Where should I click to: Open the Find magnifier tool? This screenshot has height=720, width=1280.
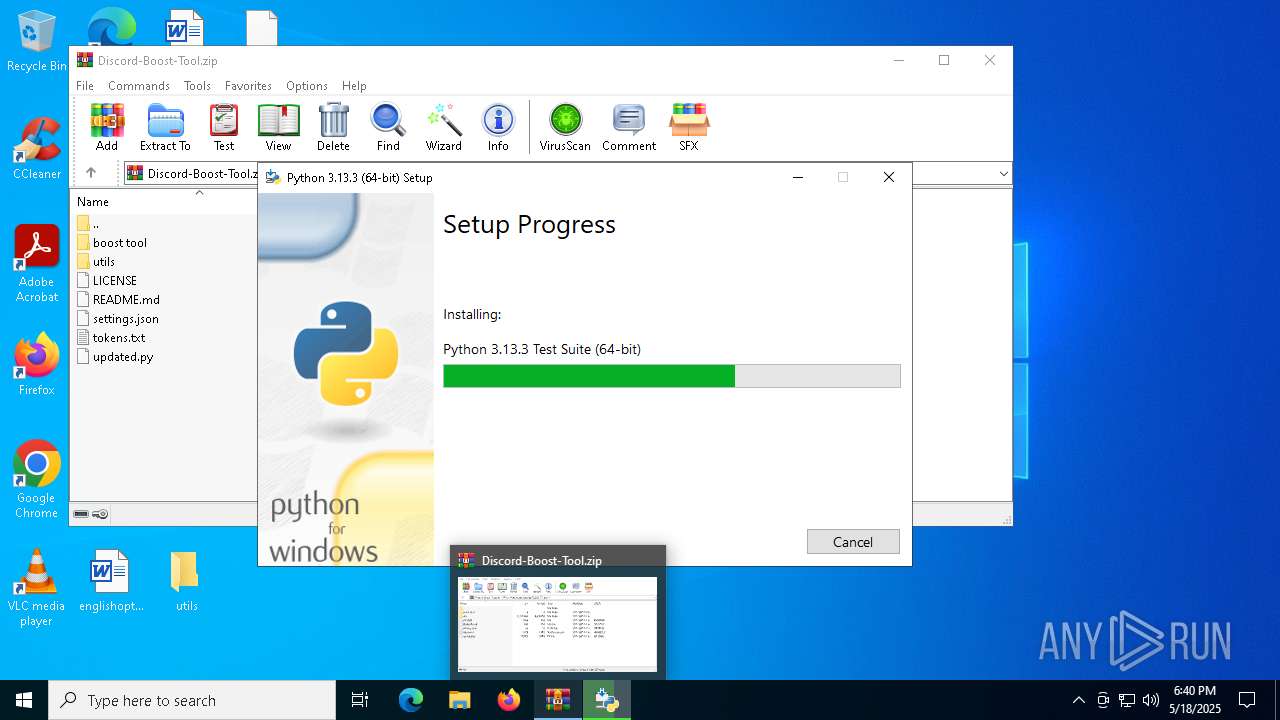pyautogui.click(x=388, y=127)
